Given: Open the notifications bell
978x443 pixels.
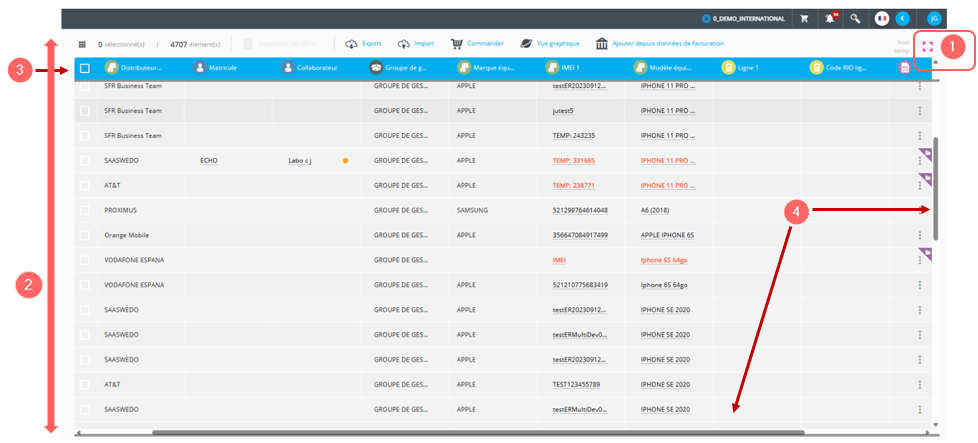Looking at the screenshot, I should tap(829, 18).
